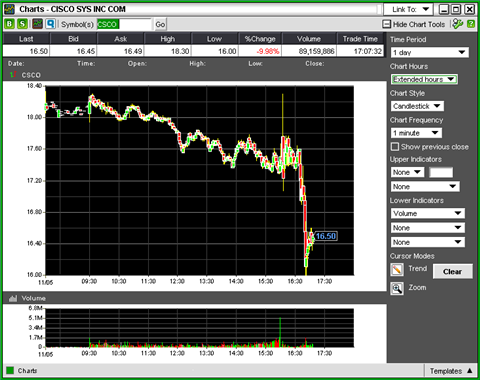Open the Chart Style Candlestick dropdown
480x380 pixels.
417,106
